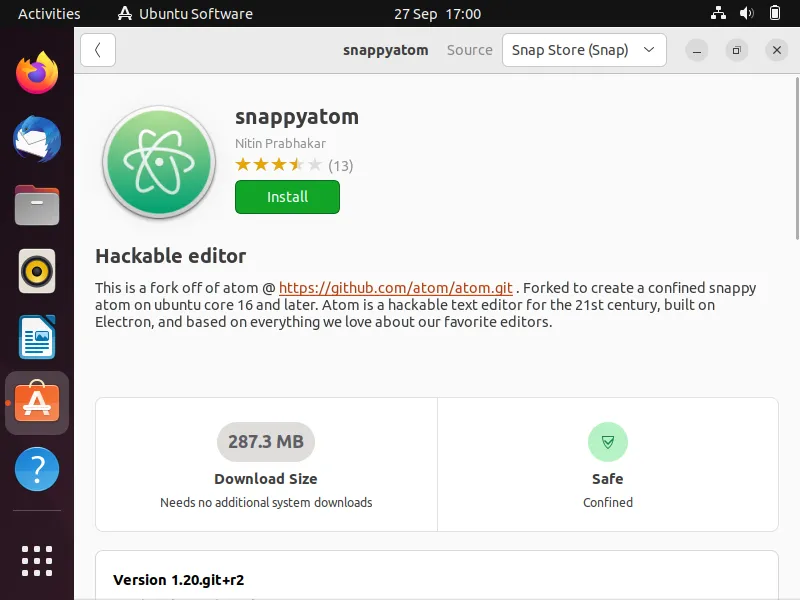Open the Safe Confined safety tile
The height and width of the screenshot is (600, 800).
point(608,464)
